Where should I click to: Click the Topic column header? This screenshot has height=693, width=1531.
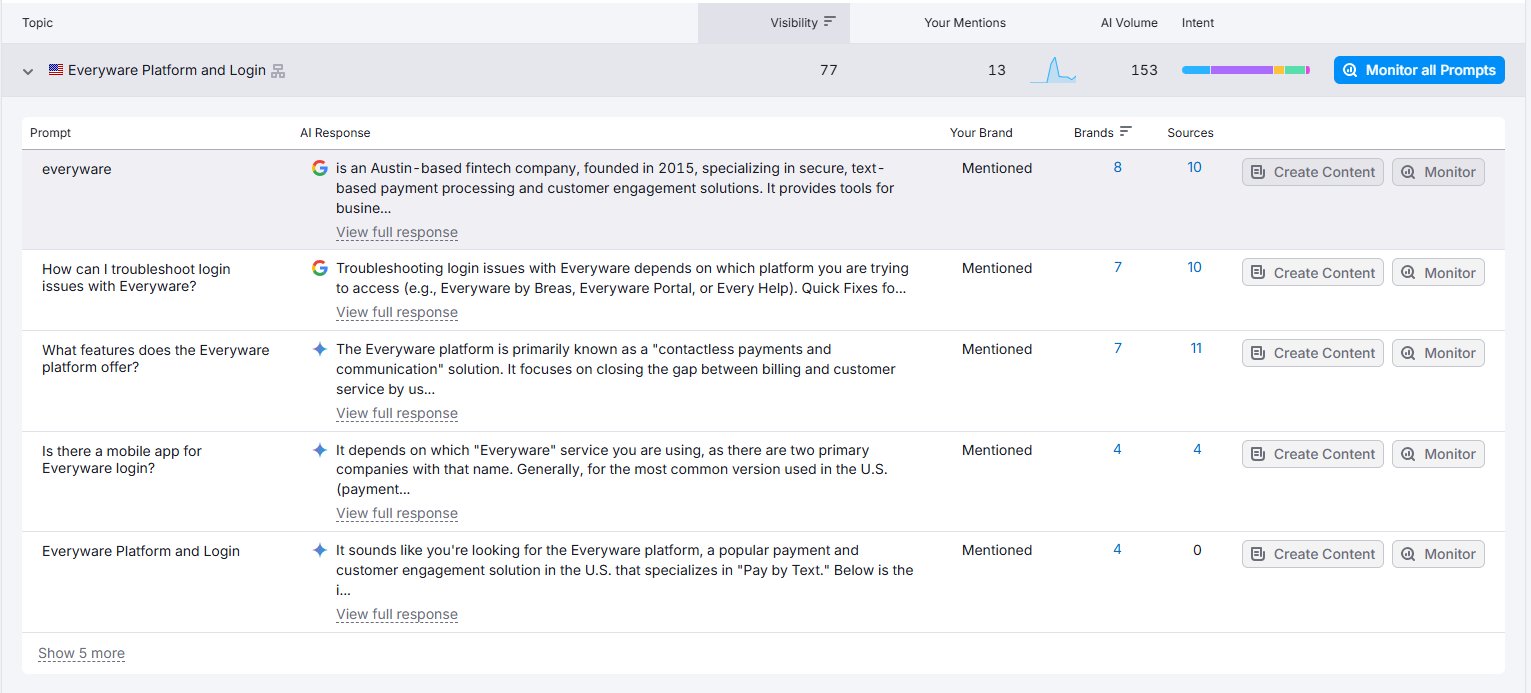click(38, 22)
